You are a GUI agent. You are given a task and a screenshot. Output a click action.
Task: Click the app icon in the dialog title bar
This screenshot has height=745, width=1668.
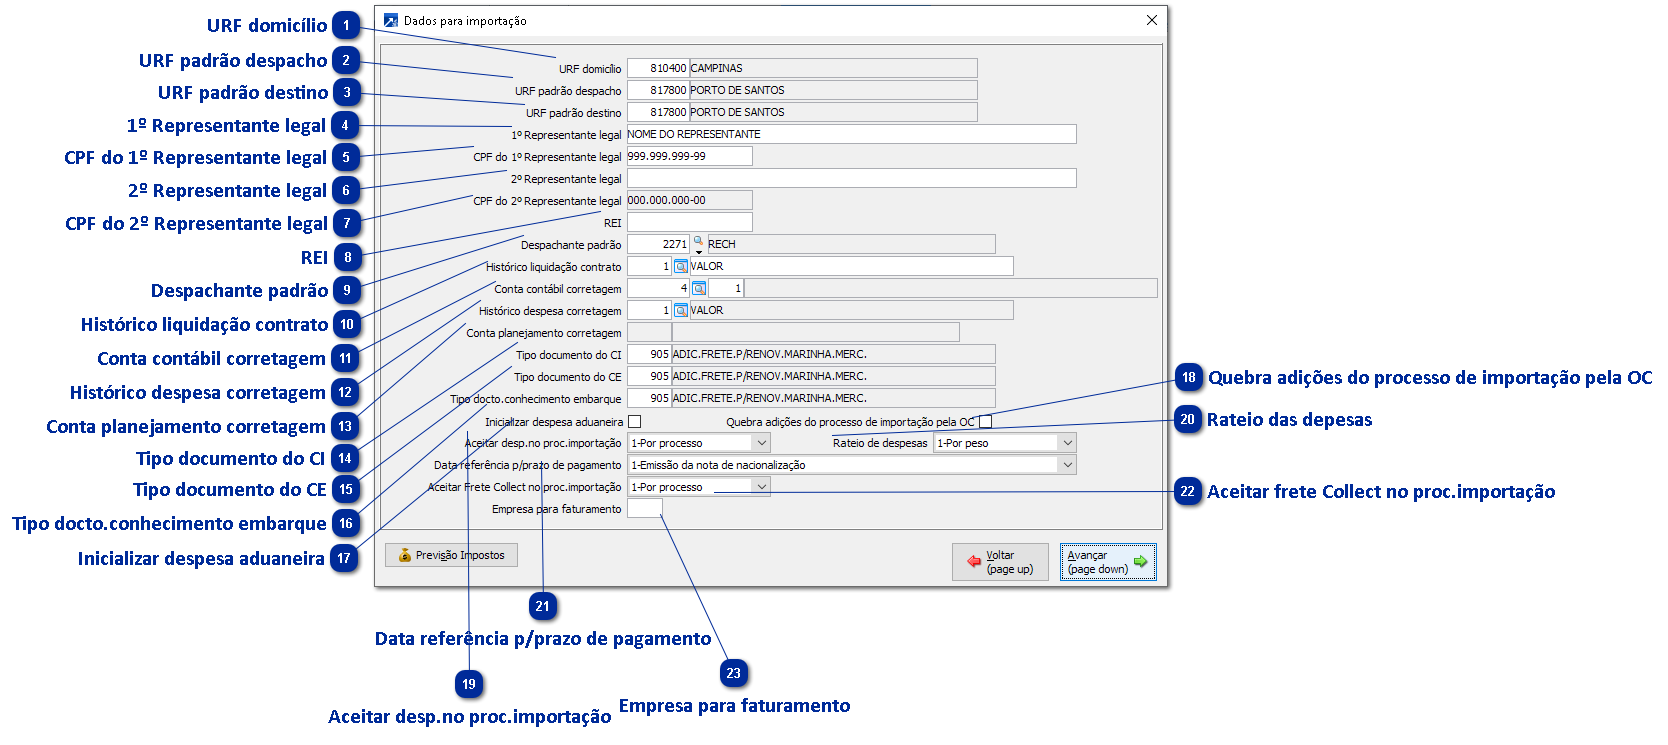[391, 20]
